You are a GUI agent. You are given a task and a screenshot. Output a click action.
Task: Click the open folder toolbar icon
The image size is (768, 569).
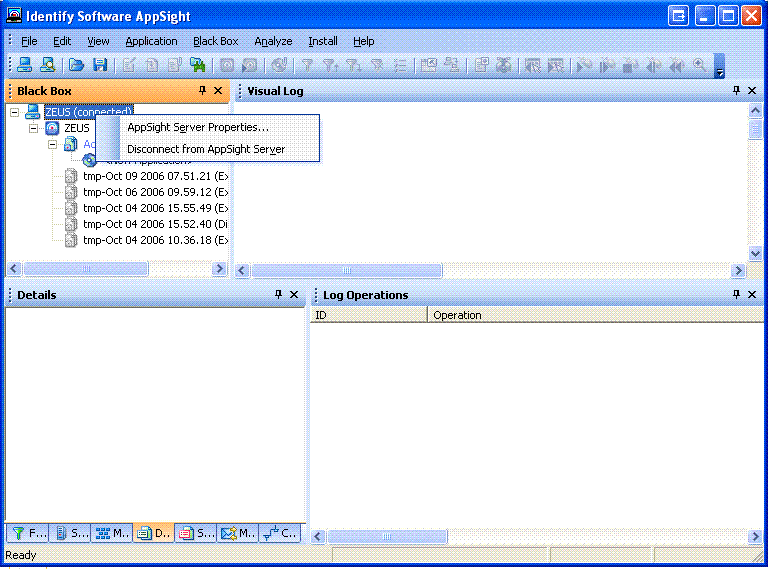click(x=76, y=65)
